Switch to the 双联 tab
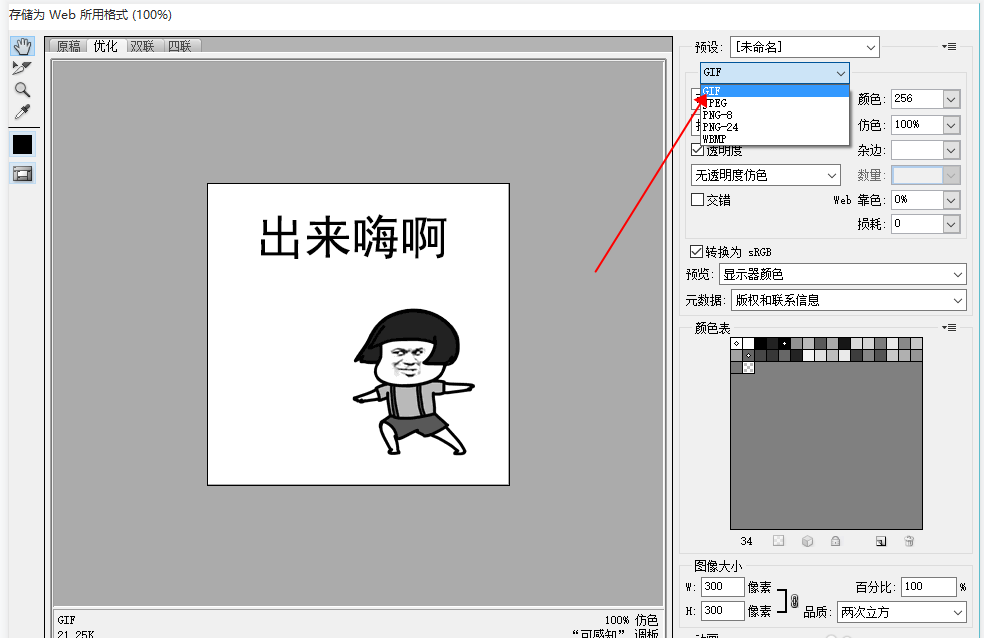This screenshot has height=638, width=984. (142, 46)
